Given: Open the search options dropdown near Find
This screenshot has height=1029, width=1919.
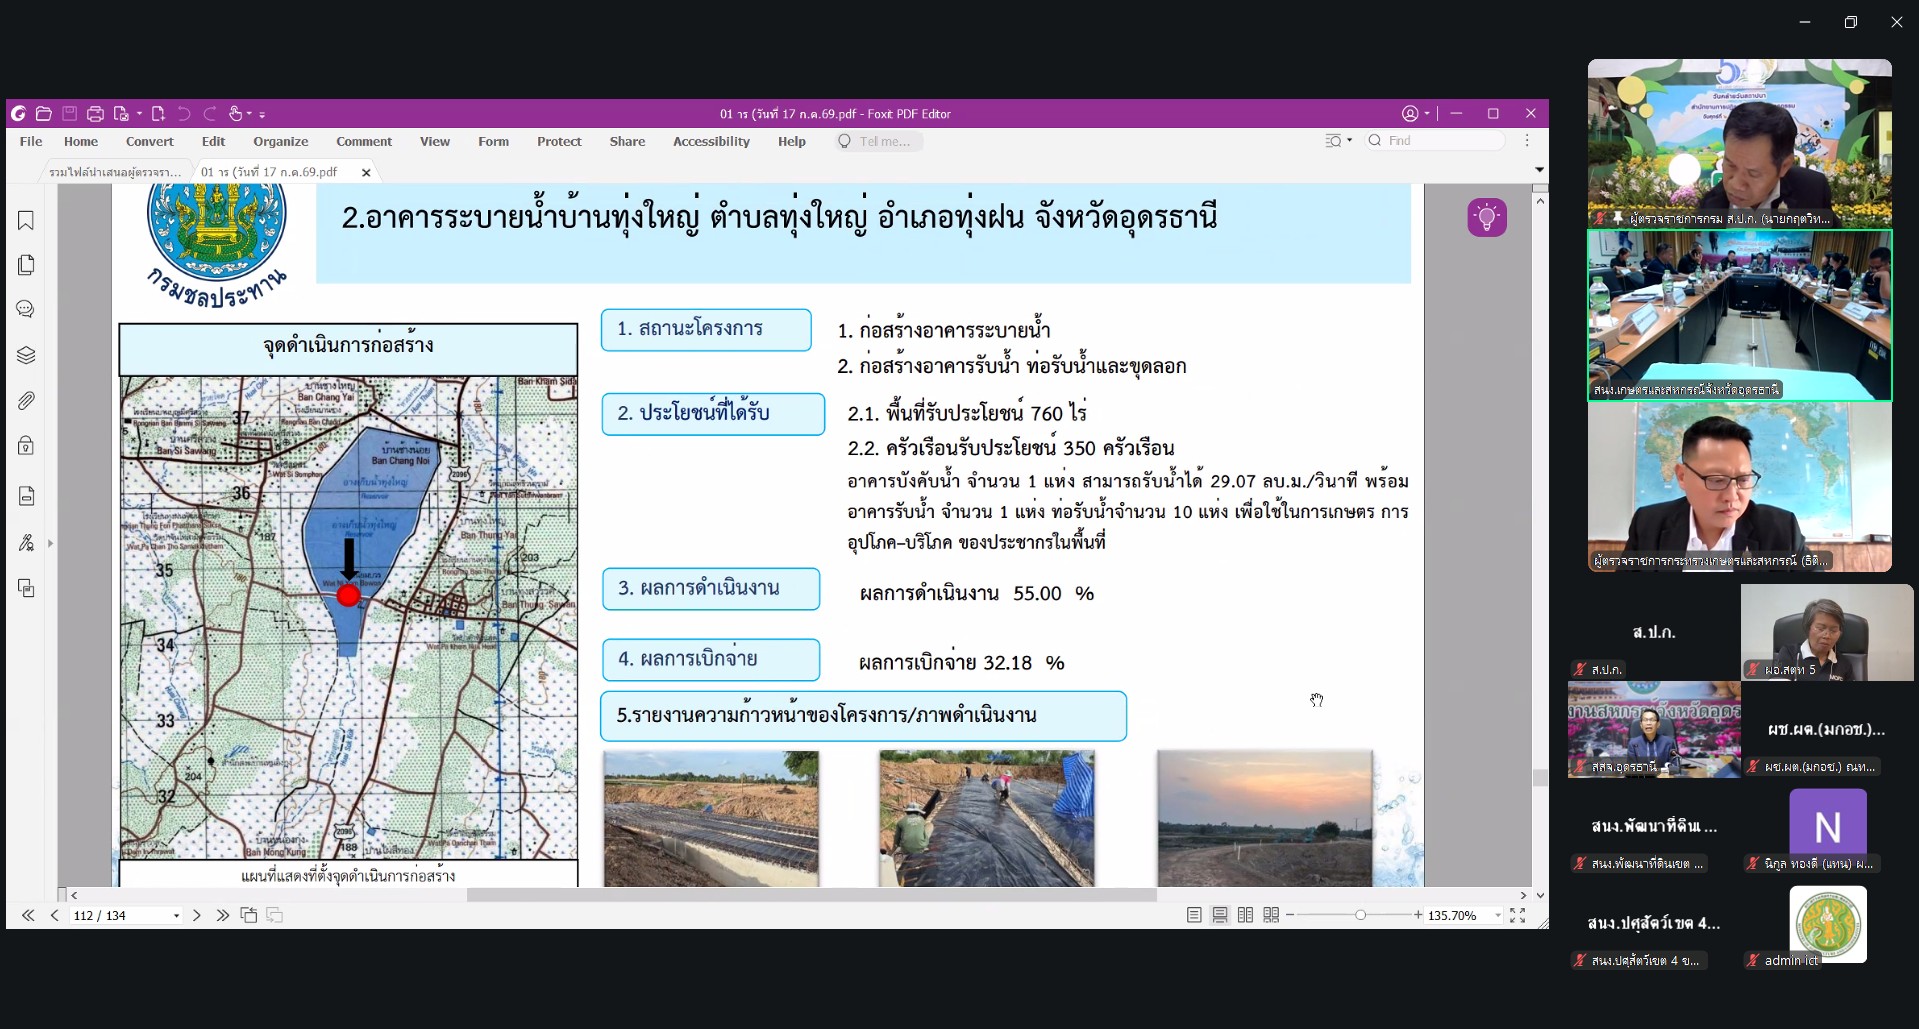Looking at the screenshot, I should coord(1338,141).
